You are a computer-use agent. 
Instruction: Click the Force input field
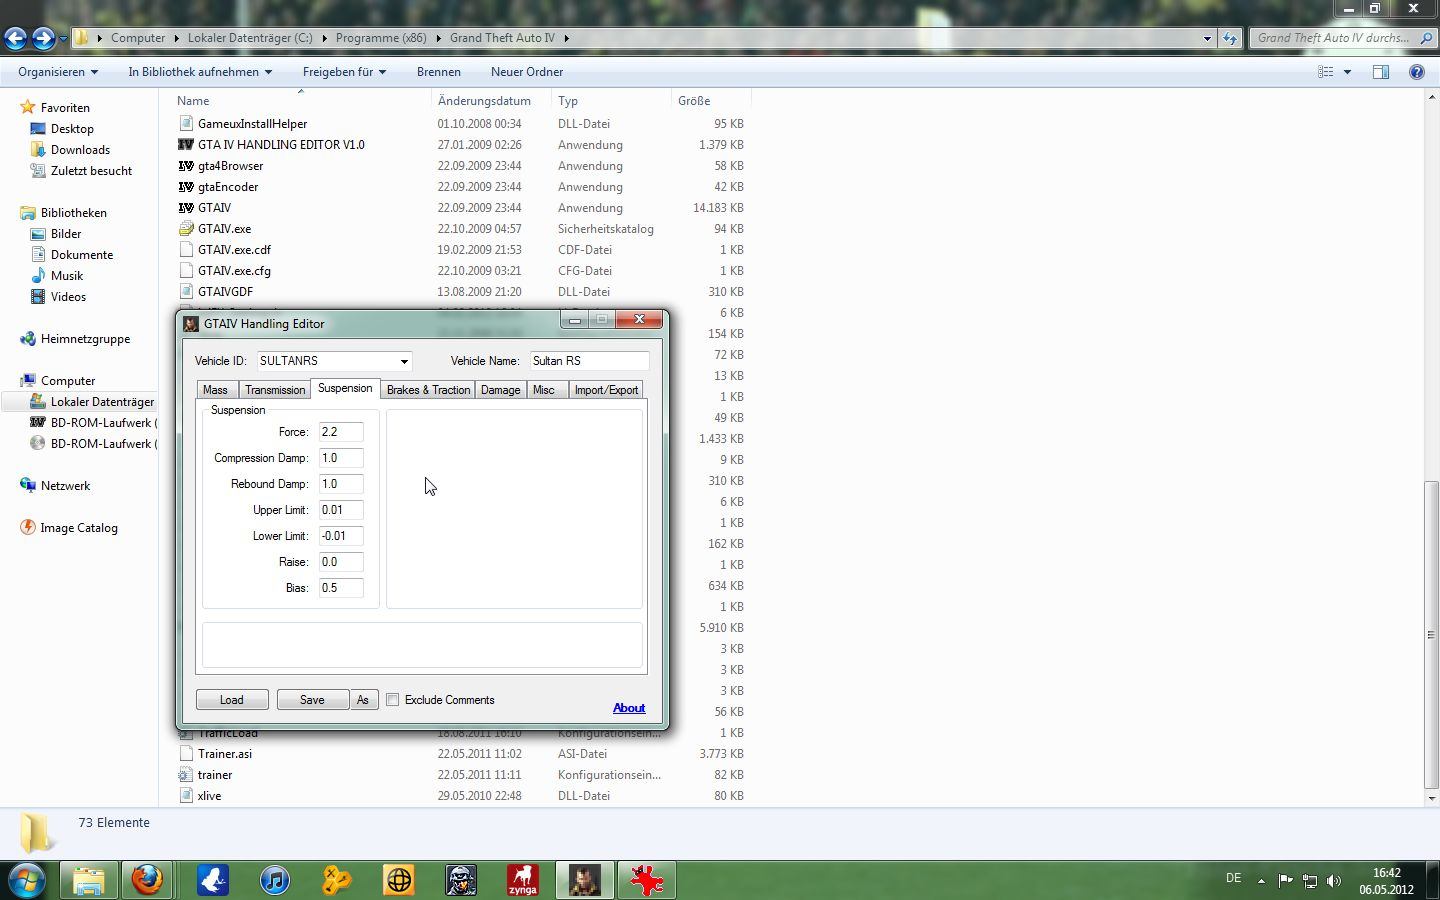pos(341,432)
